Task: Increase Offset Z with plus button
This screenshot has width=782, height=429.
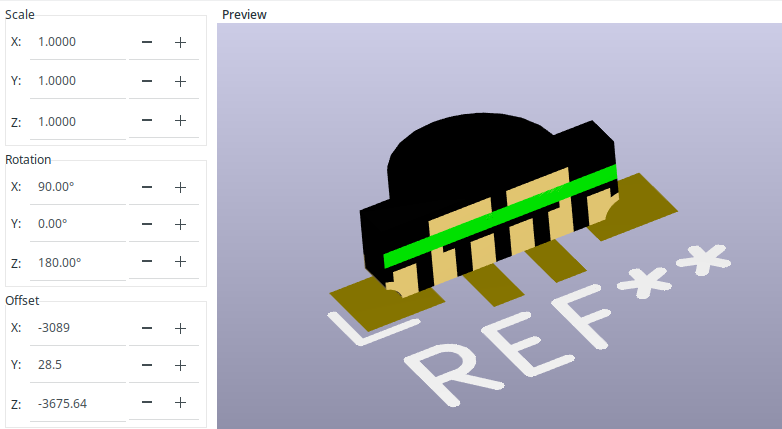Action: (x=181, y=403)
